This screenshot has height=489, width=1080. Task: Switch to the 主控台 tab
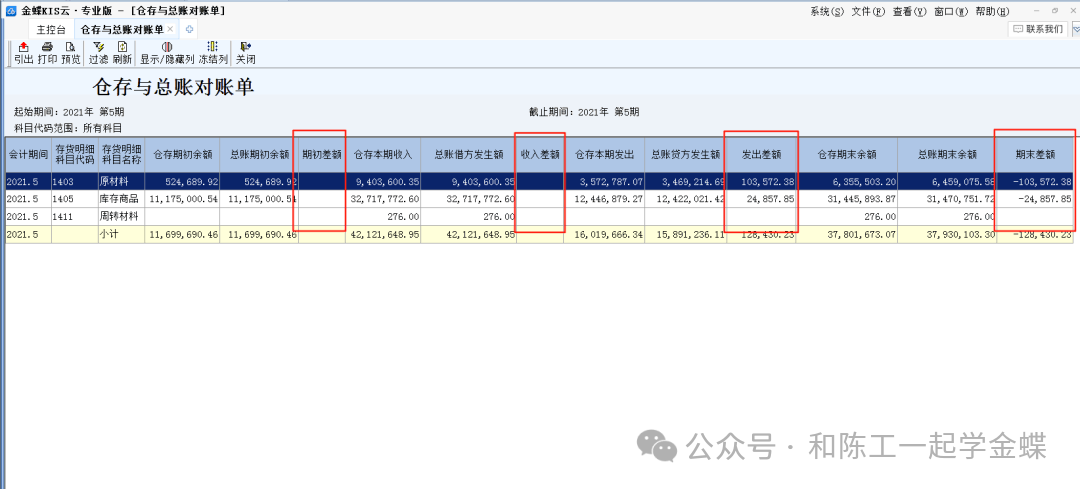(x=51, y=29)
